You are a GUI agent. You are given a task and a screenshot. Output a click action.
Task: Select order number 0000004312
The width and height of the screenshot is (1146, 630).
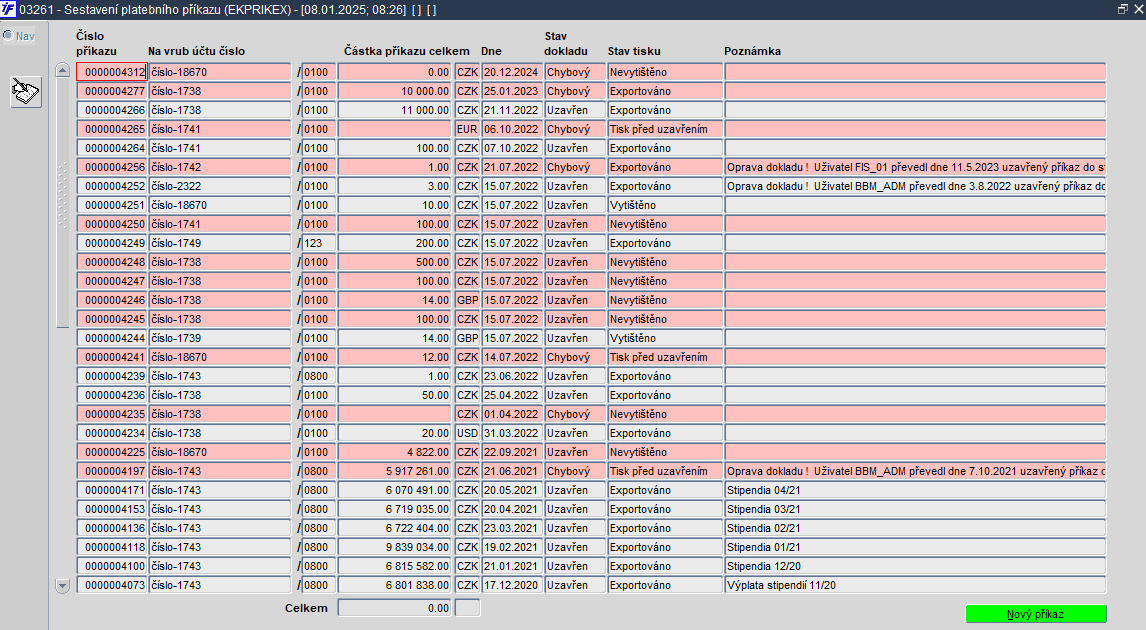click(x=112, y=72)
